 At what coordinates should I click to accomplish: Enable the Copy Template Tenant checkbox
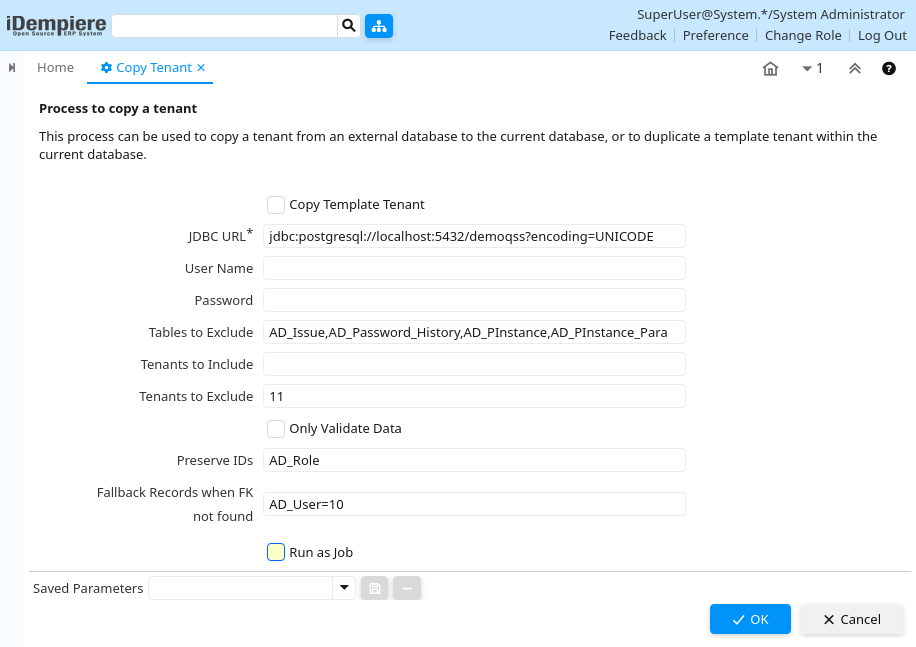(x=276, y=204)
